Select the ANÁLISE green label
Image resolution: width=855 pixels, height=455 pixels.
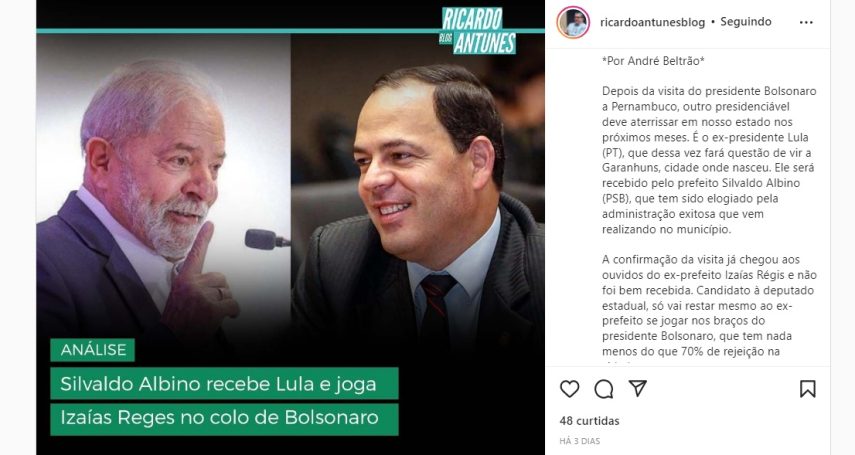pyautogui.click(x=93, y=350)
